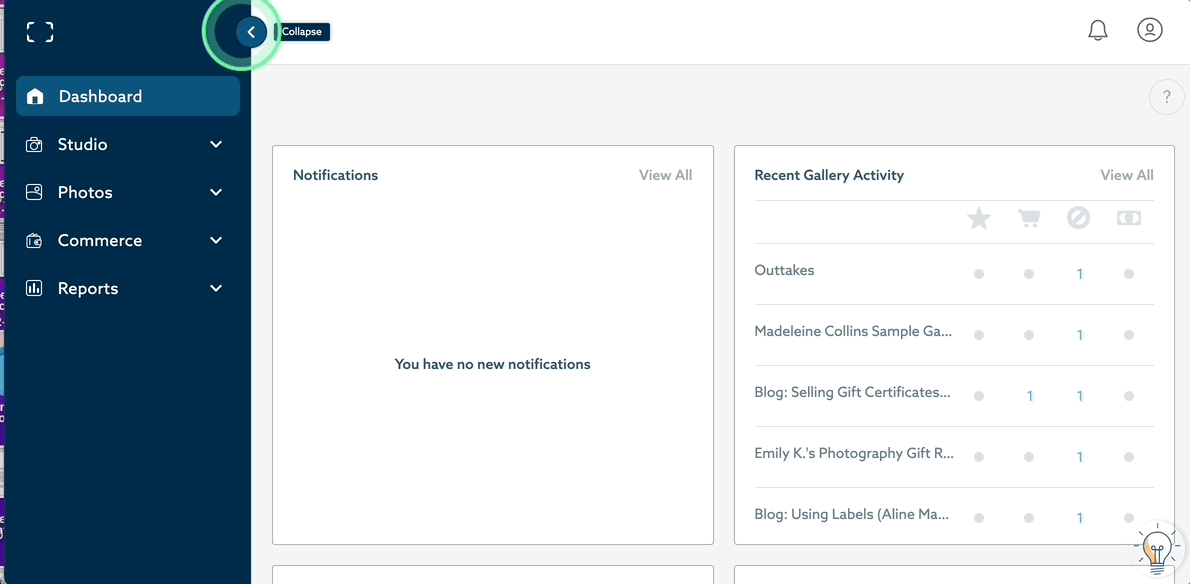Open the lightbulb tips icon

tap(1156, 547)
